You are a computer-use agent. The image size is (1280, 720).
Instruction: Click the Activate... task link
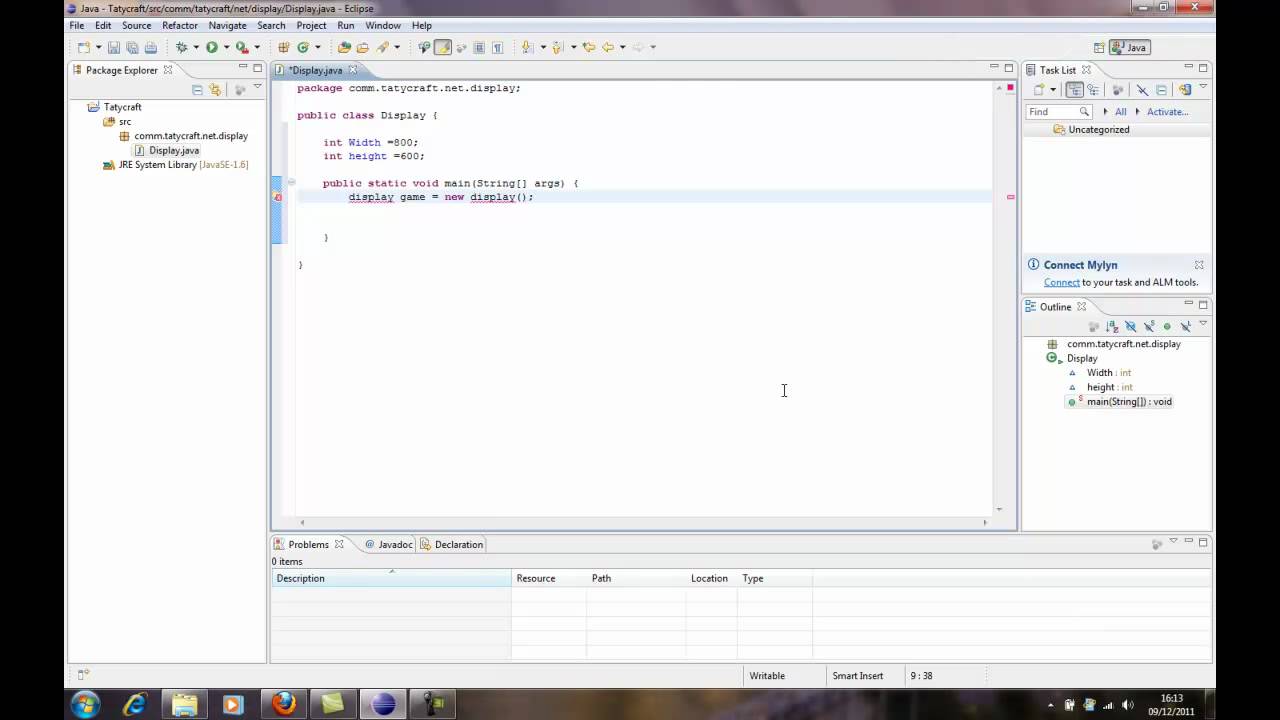click(x=1167, y=112)
